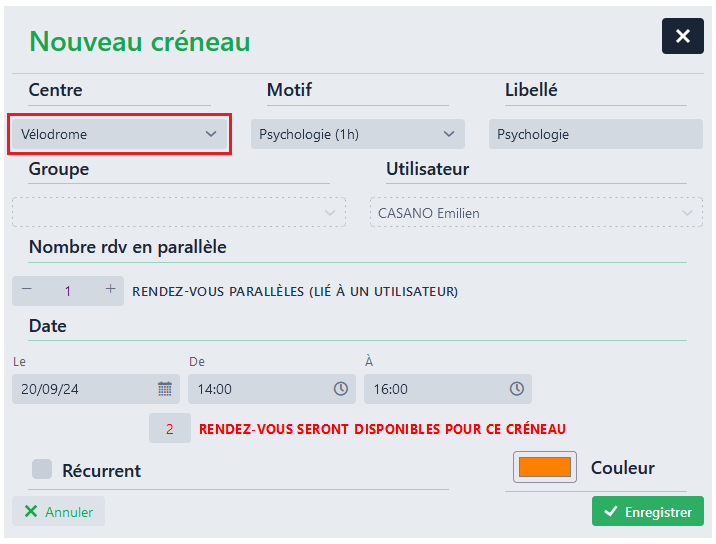Expand the Utilisateur dropdown CASANO Emilien
Screen dimensions: 716x544
pos(536,213)
